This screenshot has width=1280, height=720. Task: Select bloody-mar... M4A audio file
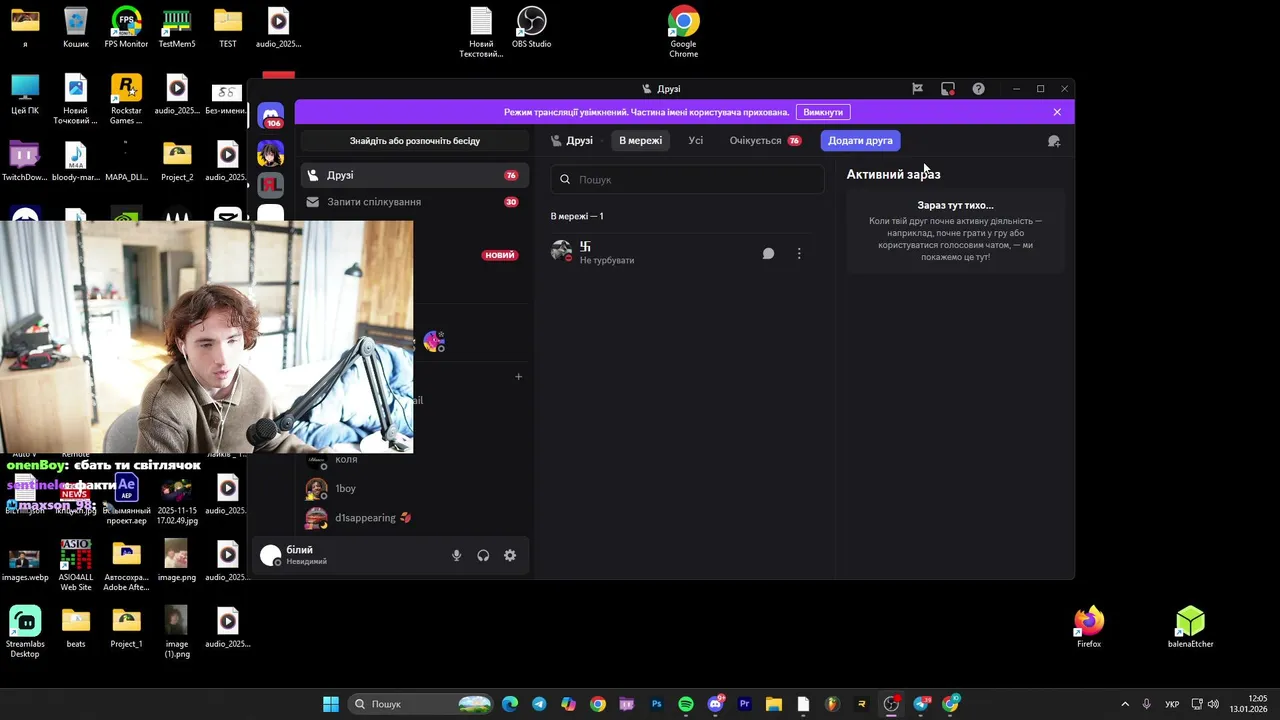[76, 162]
